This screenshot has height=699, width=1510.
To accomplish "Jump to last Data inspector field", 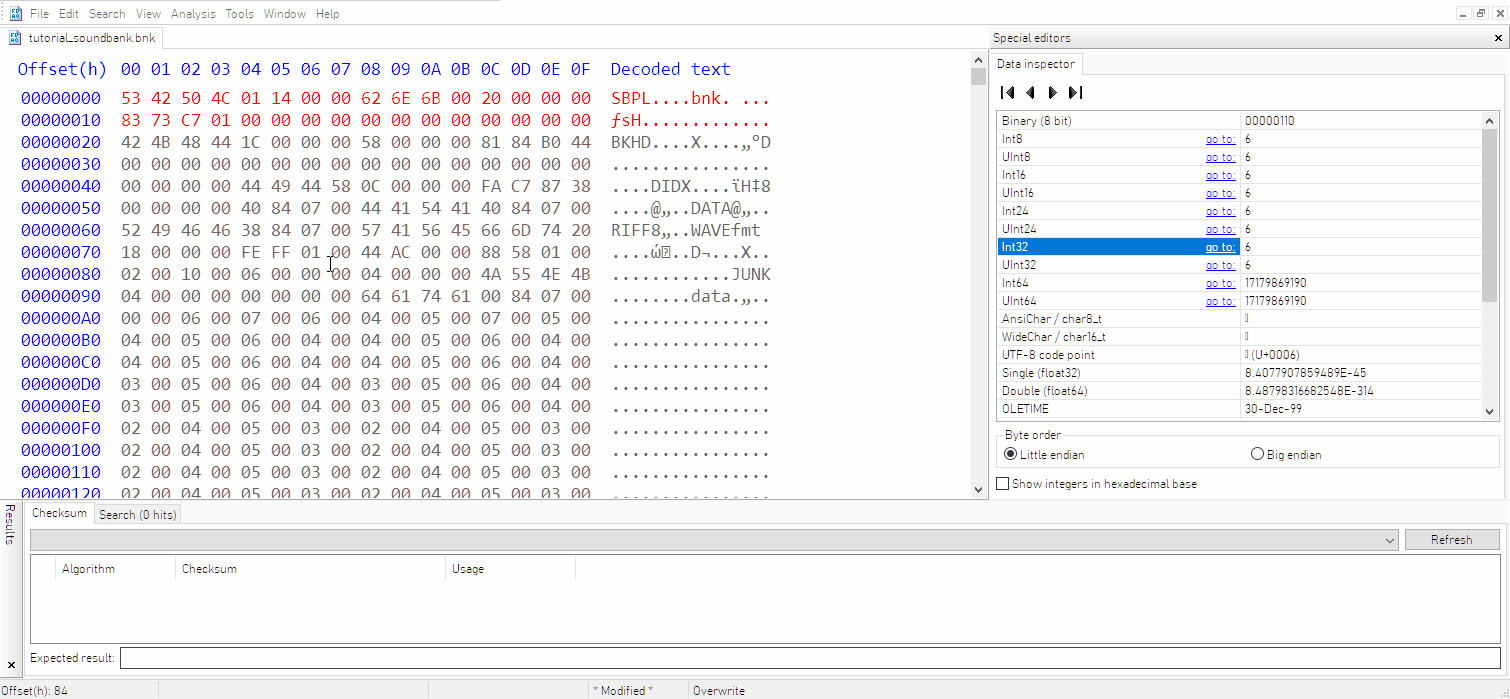I will tap(1075, 92).
